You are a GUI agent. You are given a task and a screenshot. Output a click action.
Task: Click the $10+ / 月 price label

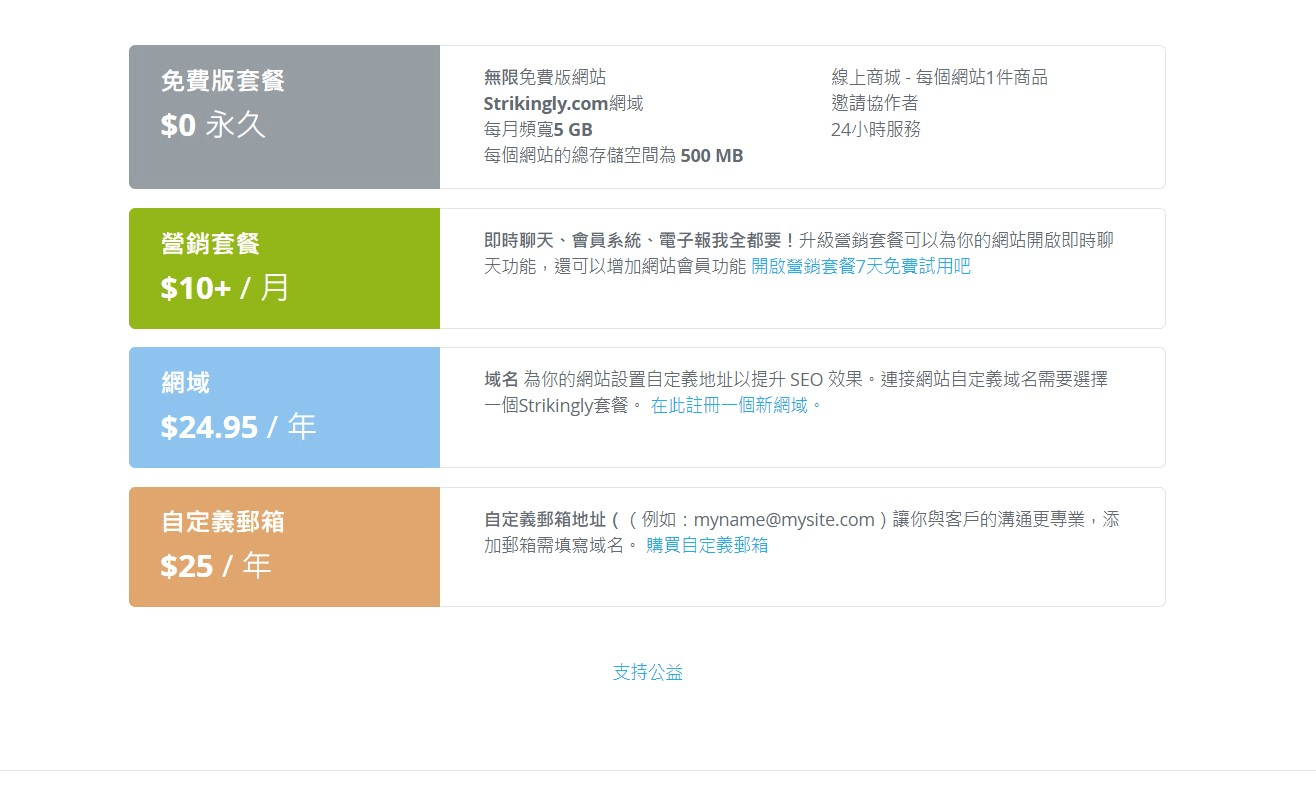click(225, 288)
